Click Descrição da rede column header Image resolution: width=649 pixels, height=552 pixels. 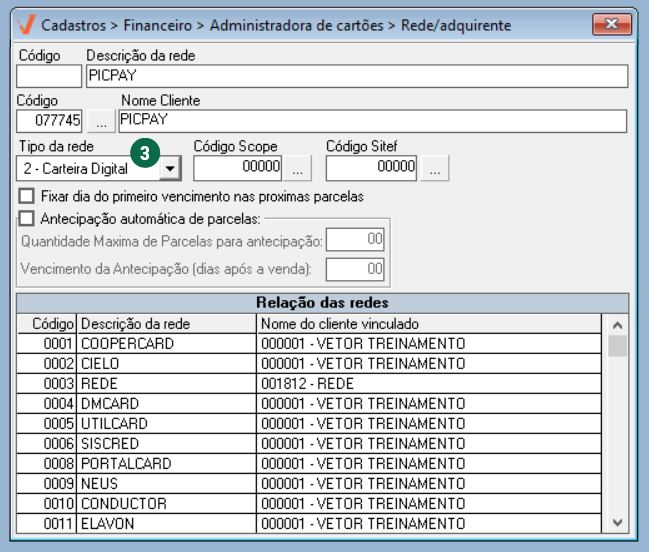[166, 324]
